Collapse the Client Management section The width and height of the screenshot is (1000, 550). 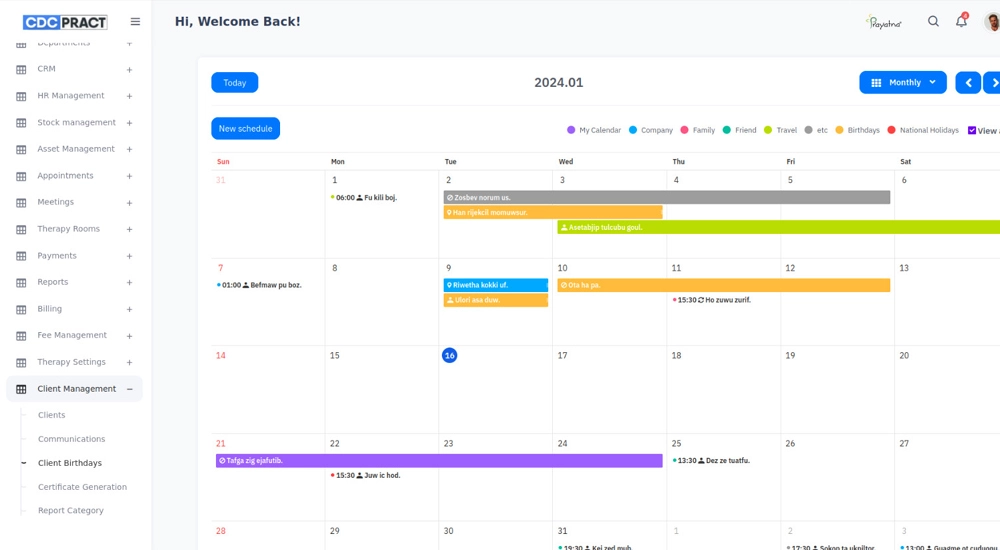point(129,389)
